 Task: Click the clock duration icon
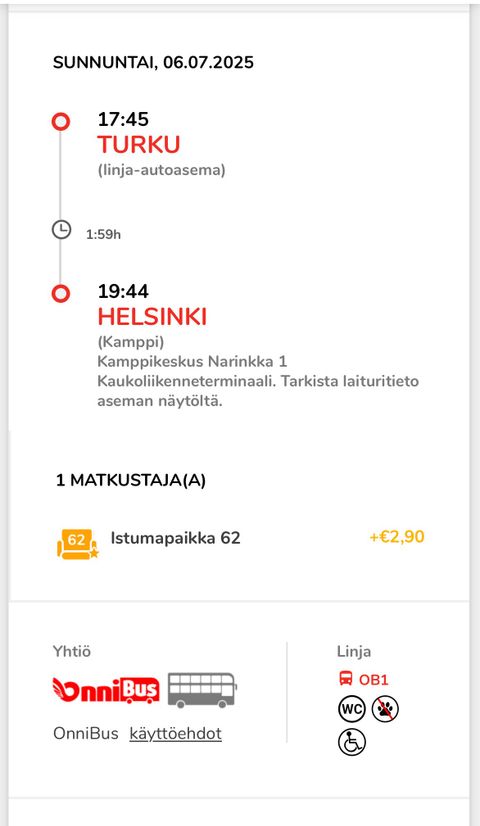point(61,230)
